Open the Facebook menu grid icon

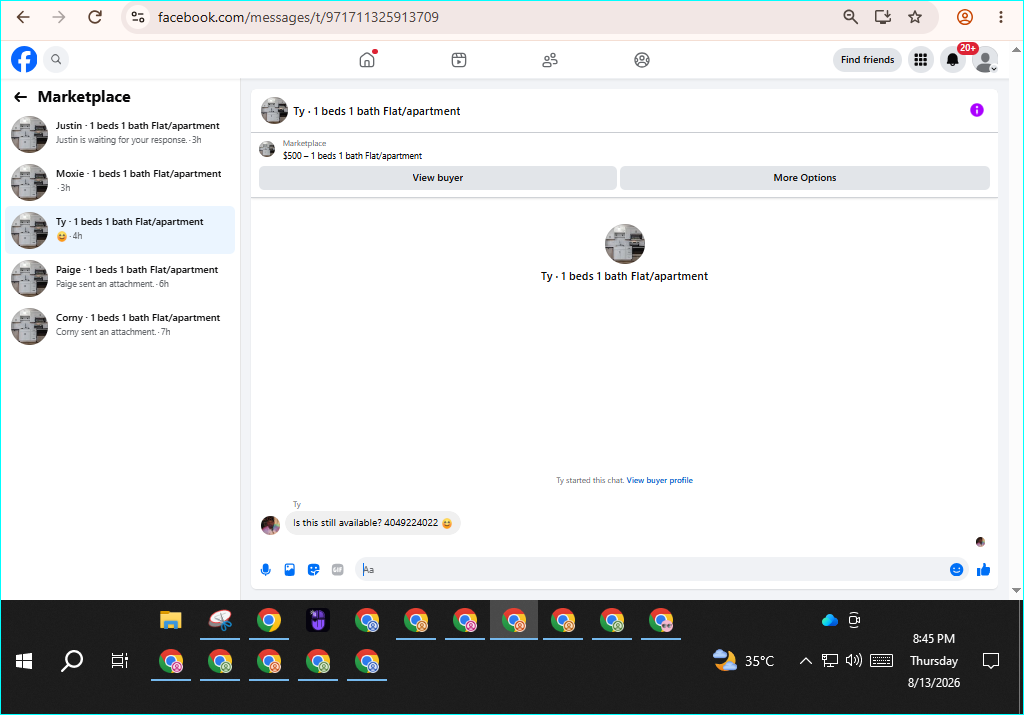(x=921, y=60)
